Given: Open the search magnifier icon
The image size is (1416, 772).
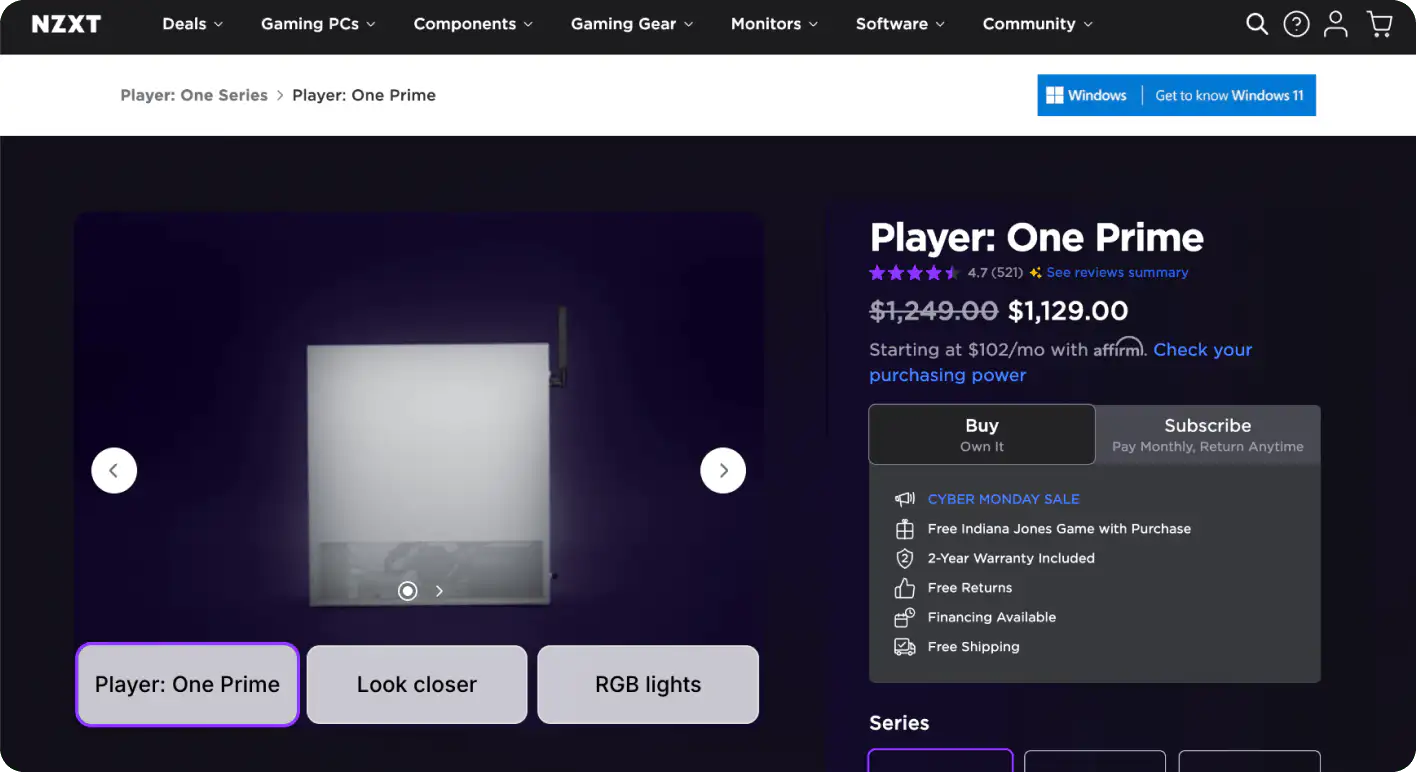Looking at the screenshot, I should tap(1257, 24).
